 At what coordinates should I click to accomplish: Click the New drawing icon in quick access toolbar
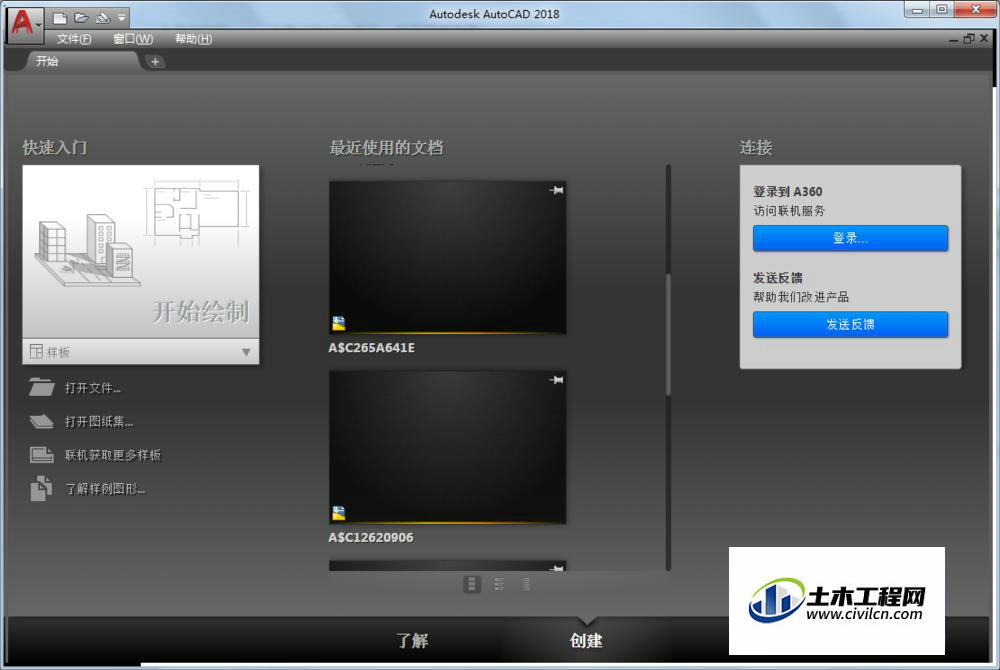tap(59, 18)
